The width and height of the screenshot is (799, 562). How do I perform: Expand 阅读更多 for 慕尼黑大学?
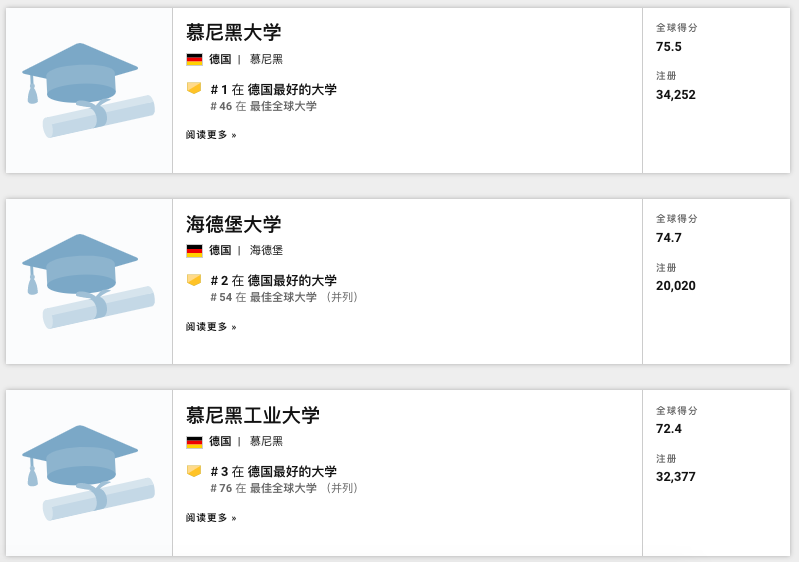pos(211,135)
